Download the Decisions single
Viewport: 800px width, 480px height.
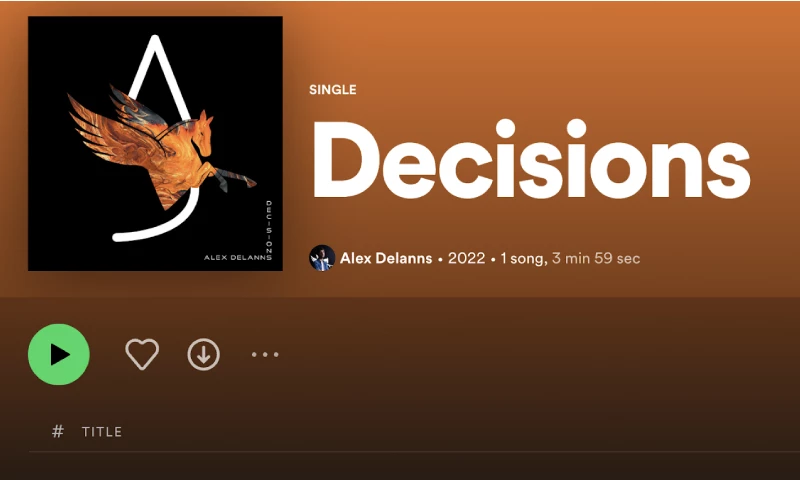pos(204,355)
